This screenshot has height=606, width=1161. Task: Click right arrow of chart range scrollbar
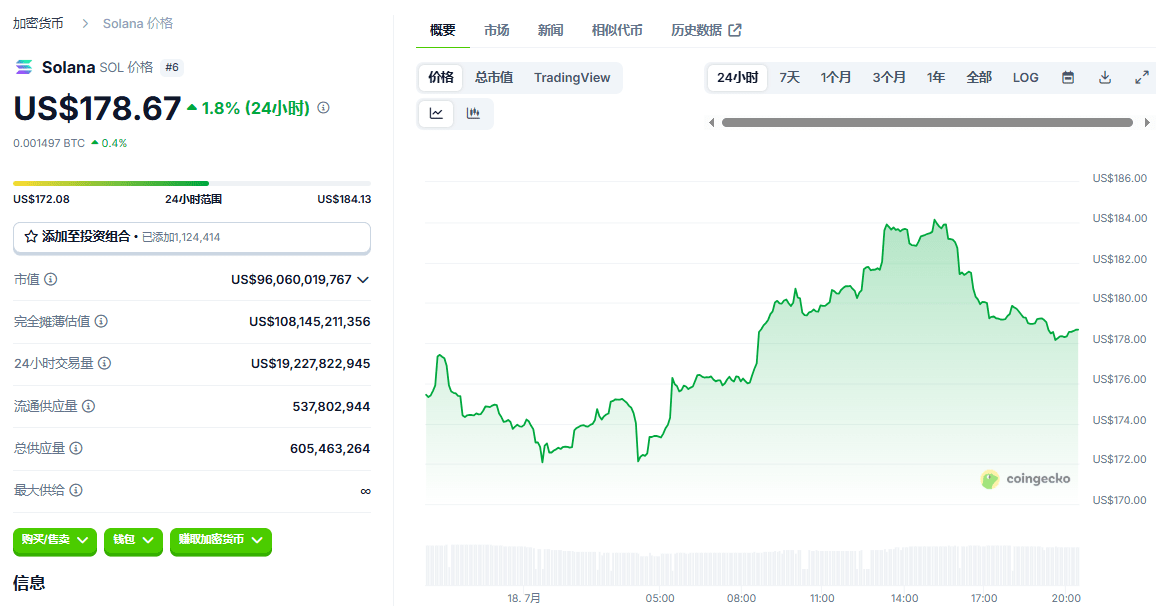(1147, 123)
